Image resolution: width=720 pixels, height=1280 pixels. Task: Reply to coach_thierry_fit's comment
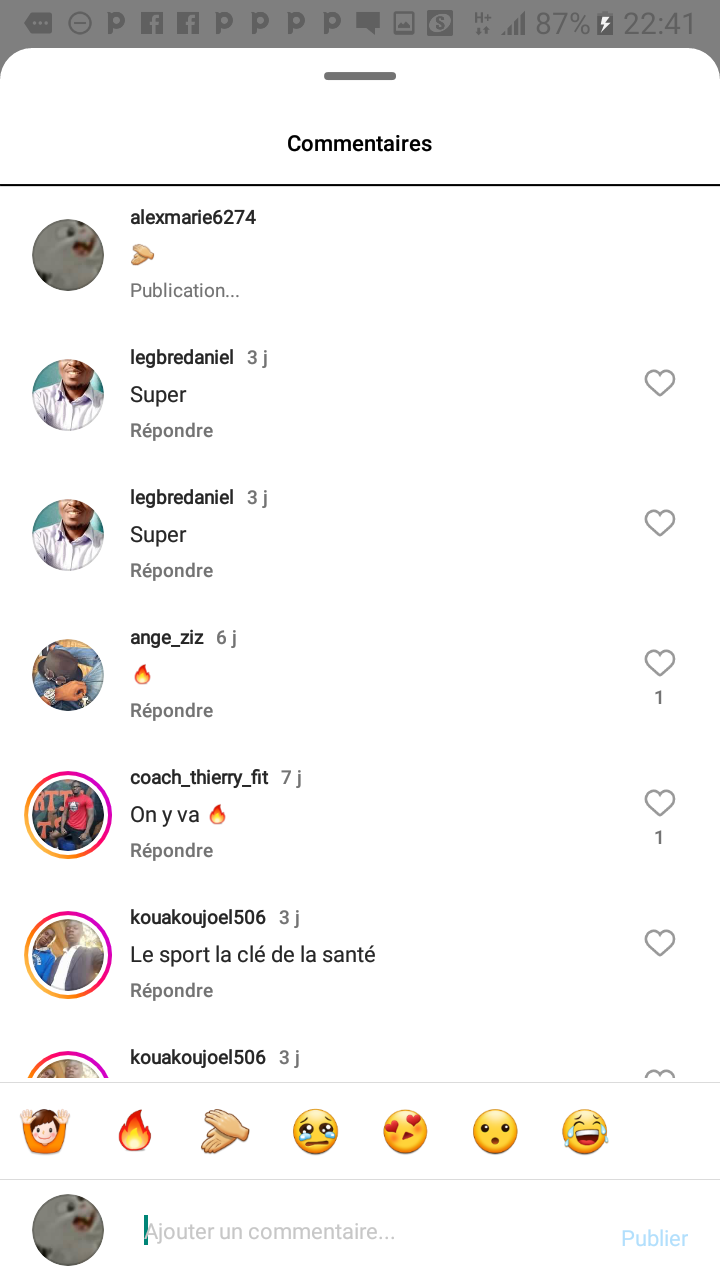click(171, 851)
